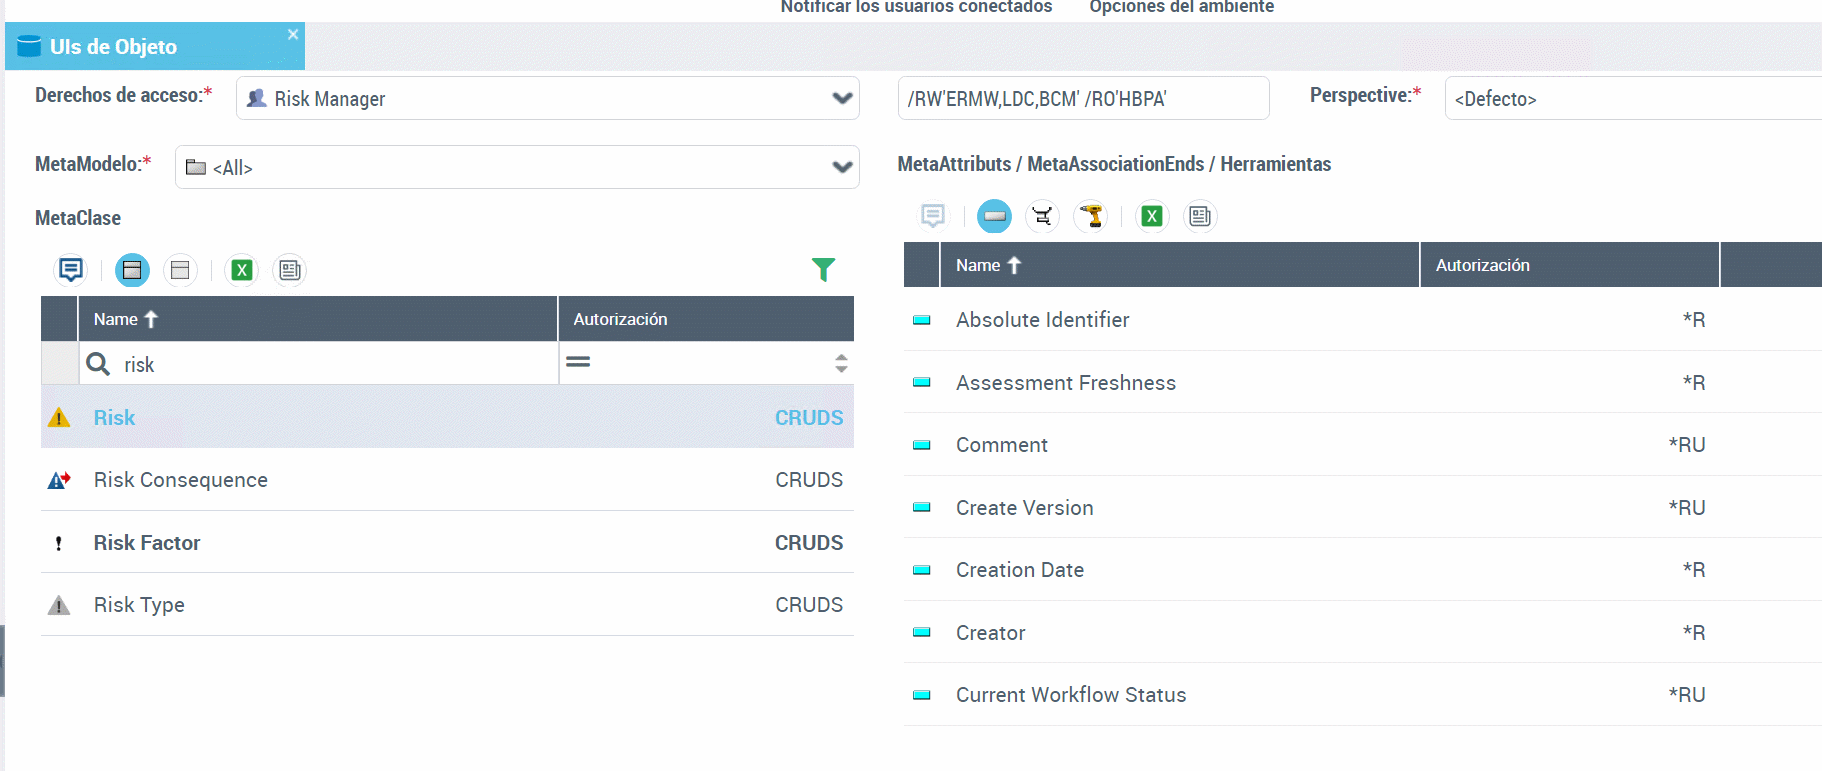Select the Risk Factor row

pos(447,542)
